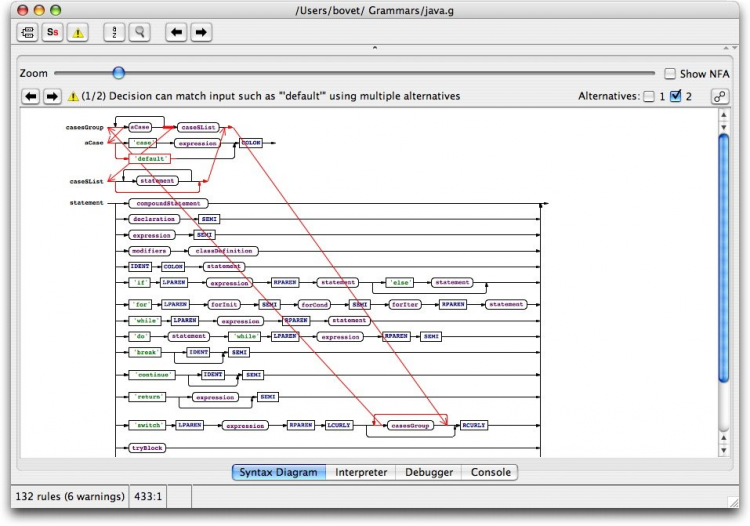Click the Syntax Diagram tab
This screenshot has height=526, width=750.
click(278, 472)
